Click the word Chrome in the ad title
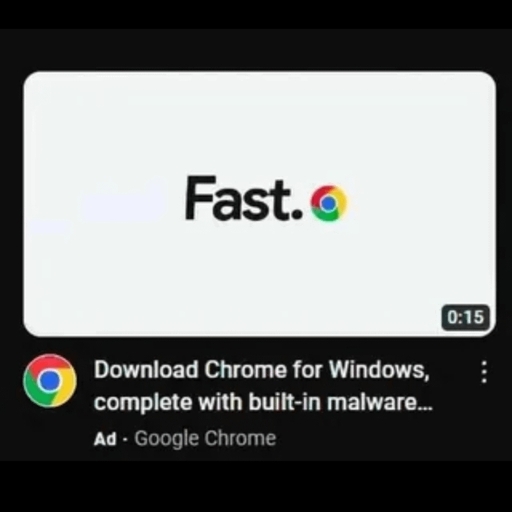512x512 pixels. 245,370
